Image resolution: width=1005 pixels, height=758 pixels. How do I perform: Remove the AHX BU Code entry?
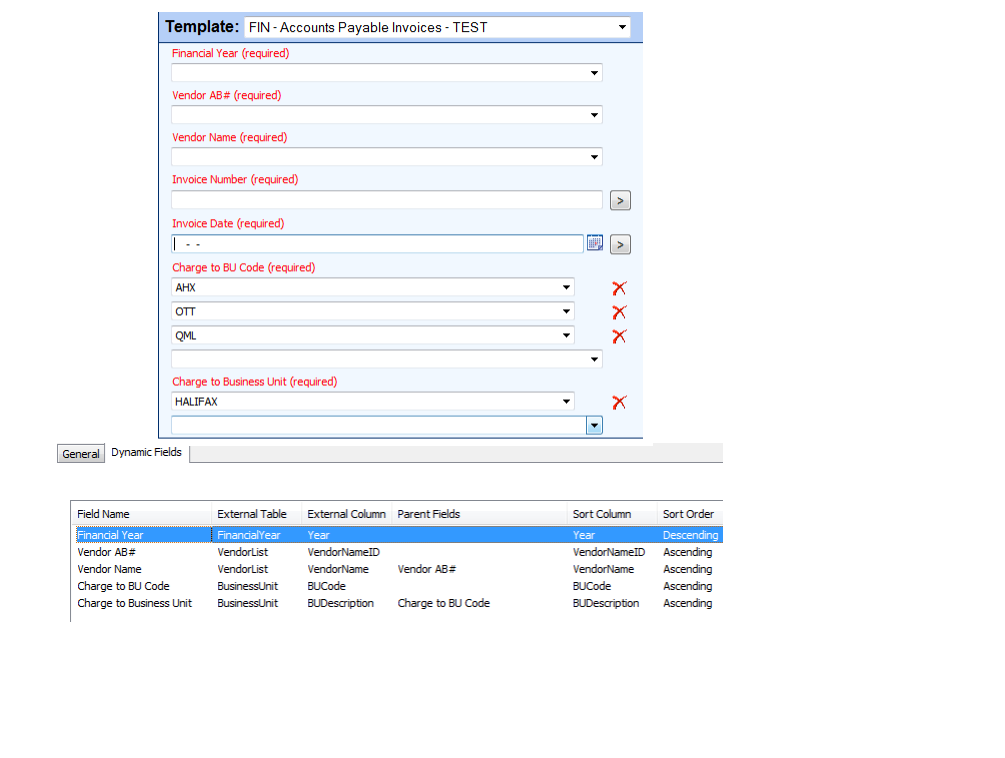coord(619,288)
